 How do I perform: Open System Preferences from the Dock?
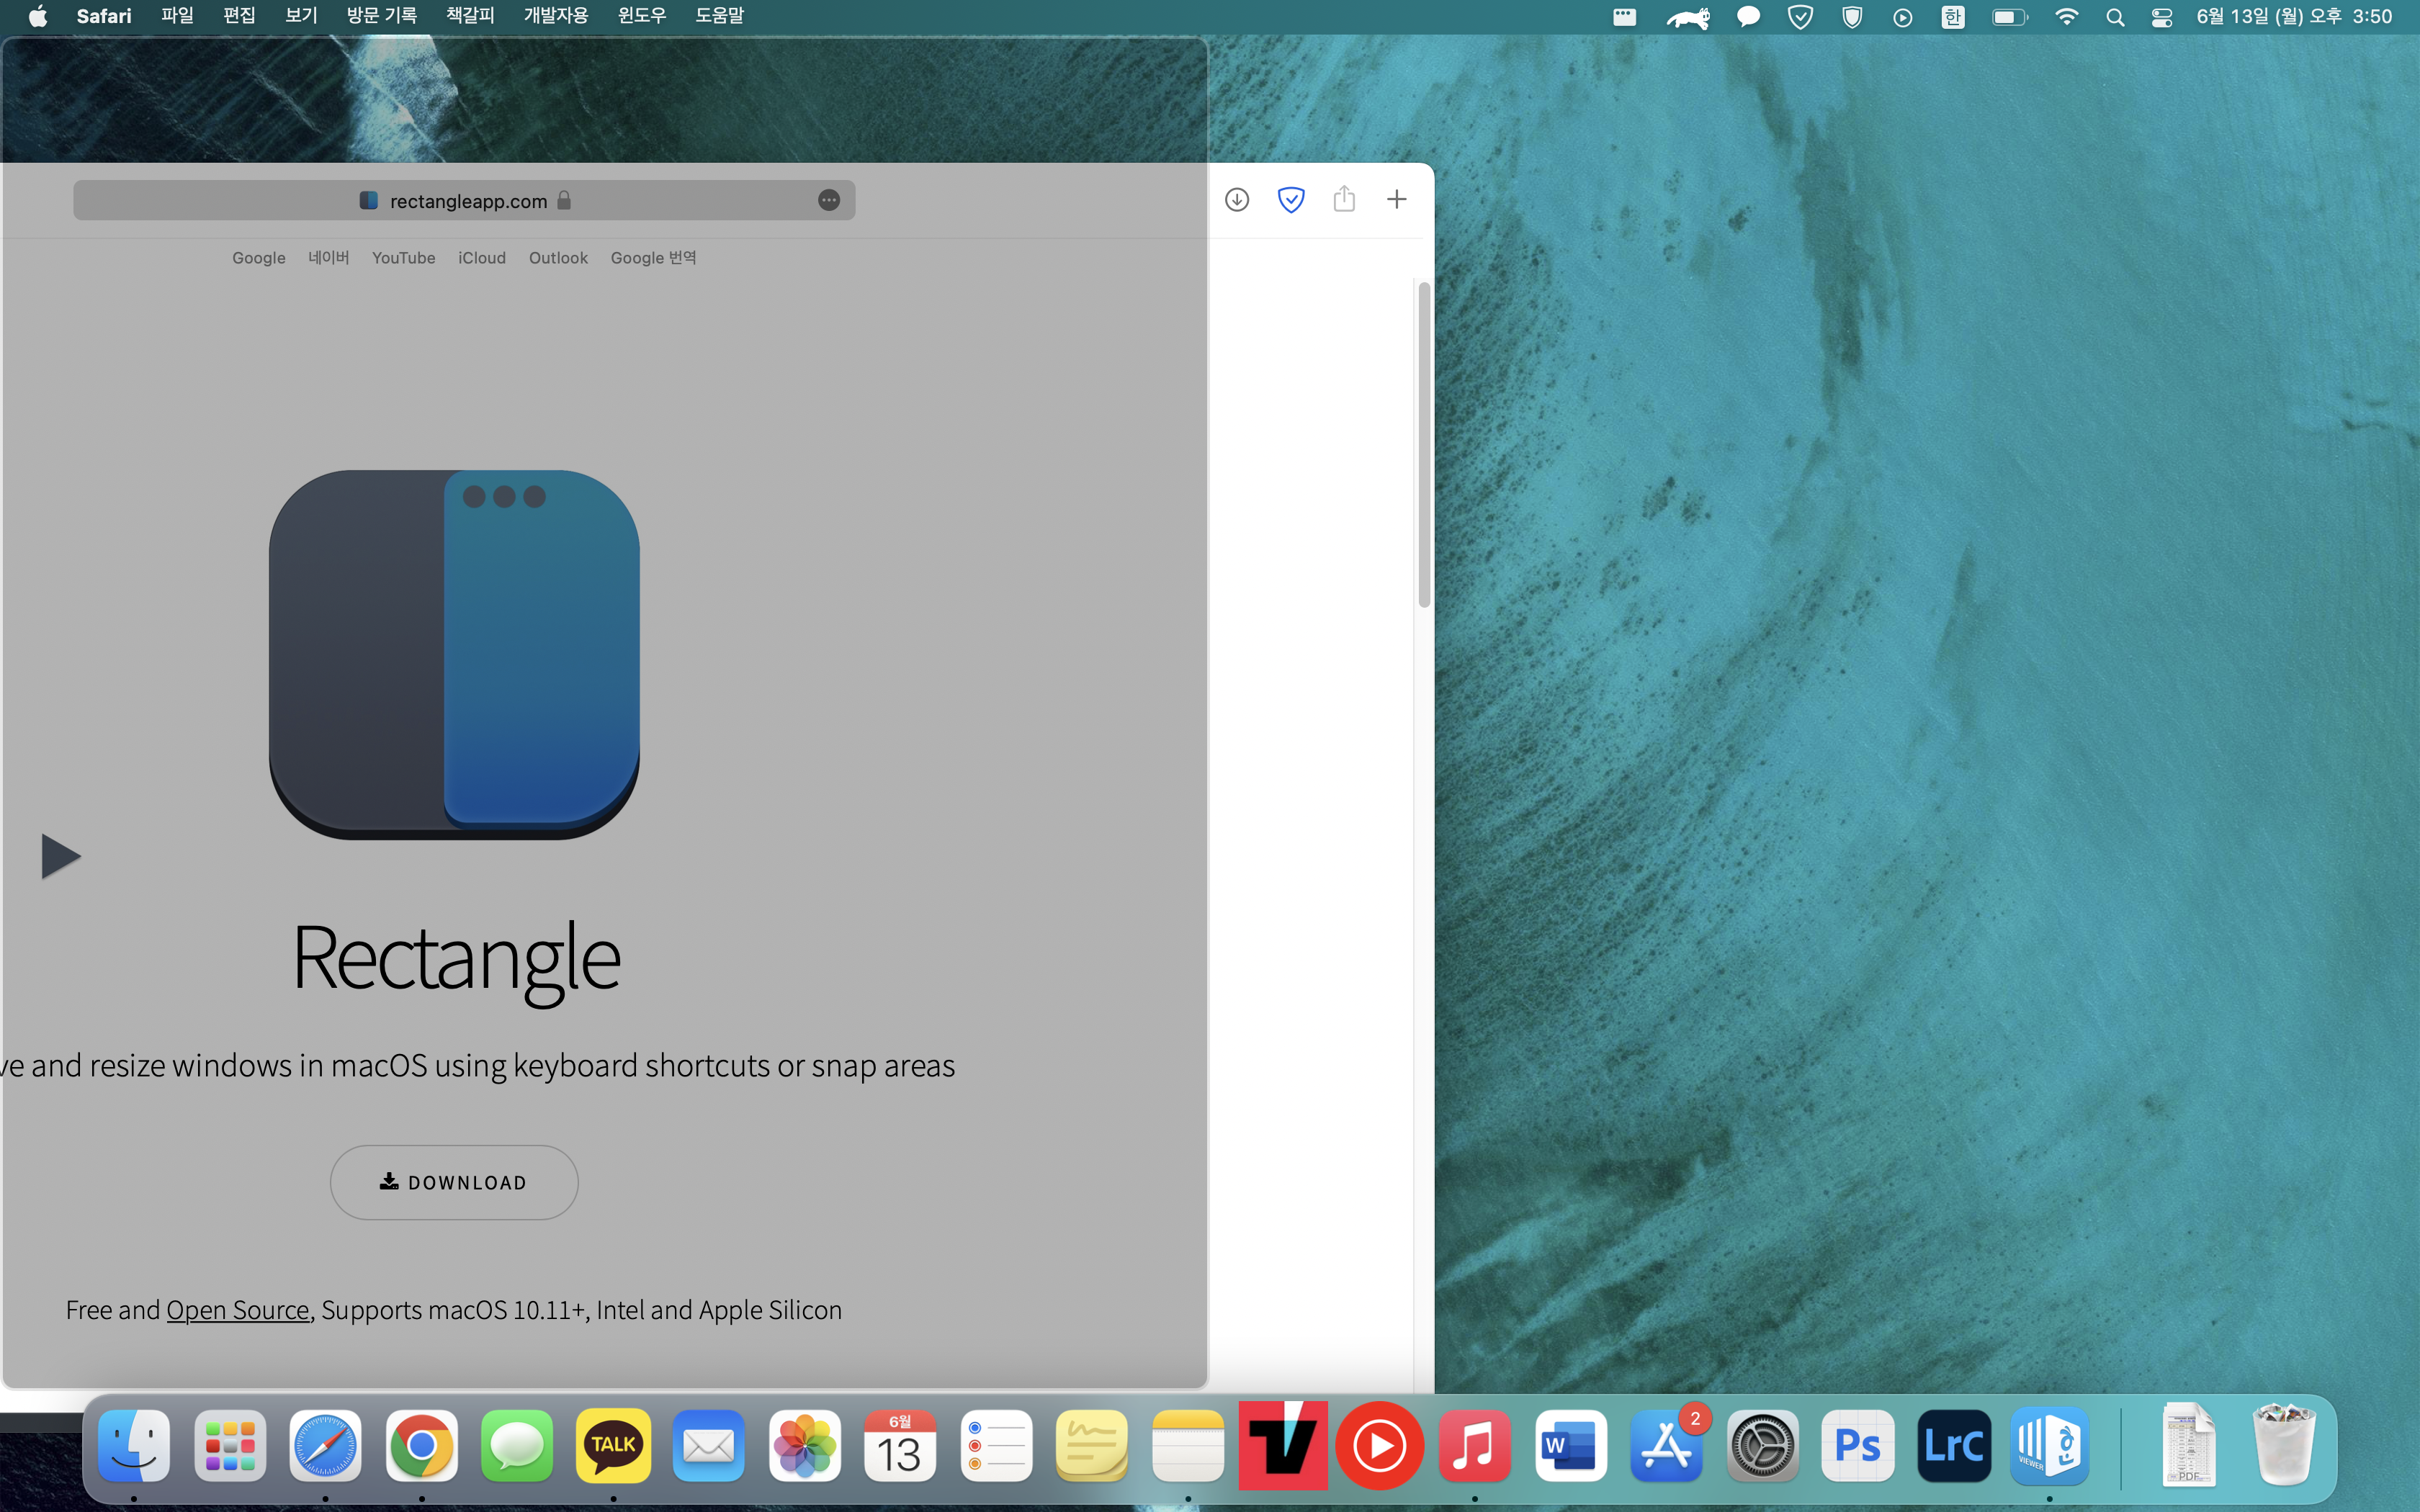click(x=1762, y=1445)
